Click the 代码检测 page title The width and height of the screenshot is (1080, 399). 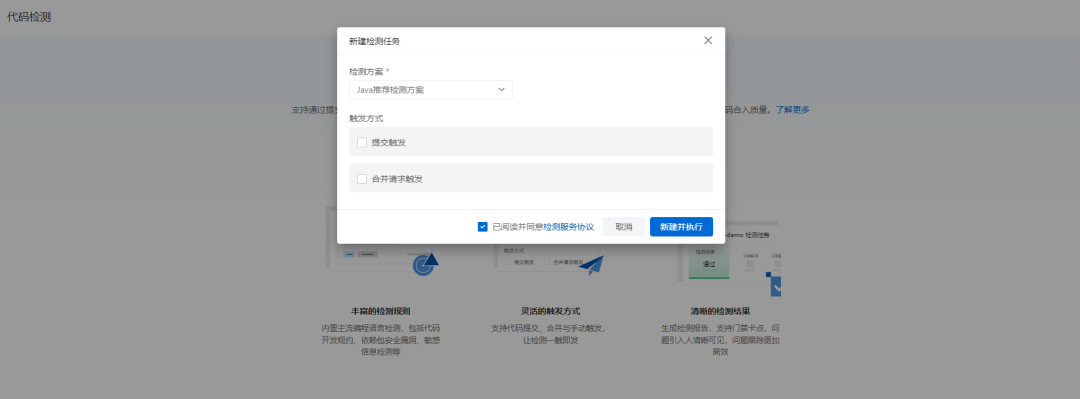tap(29, 17)
